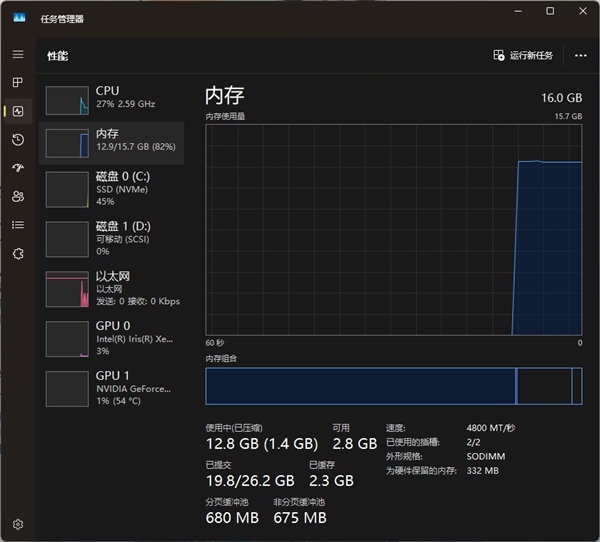Viewport: 600px width, 542px height.
Task: Select the Performance page icon
Action: coord(17,111)
